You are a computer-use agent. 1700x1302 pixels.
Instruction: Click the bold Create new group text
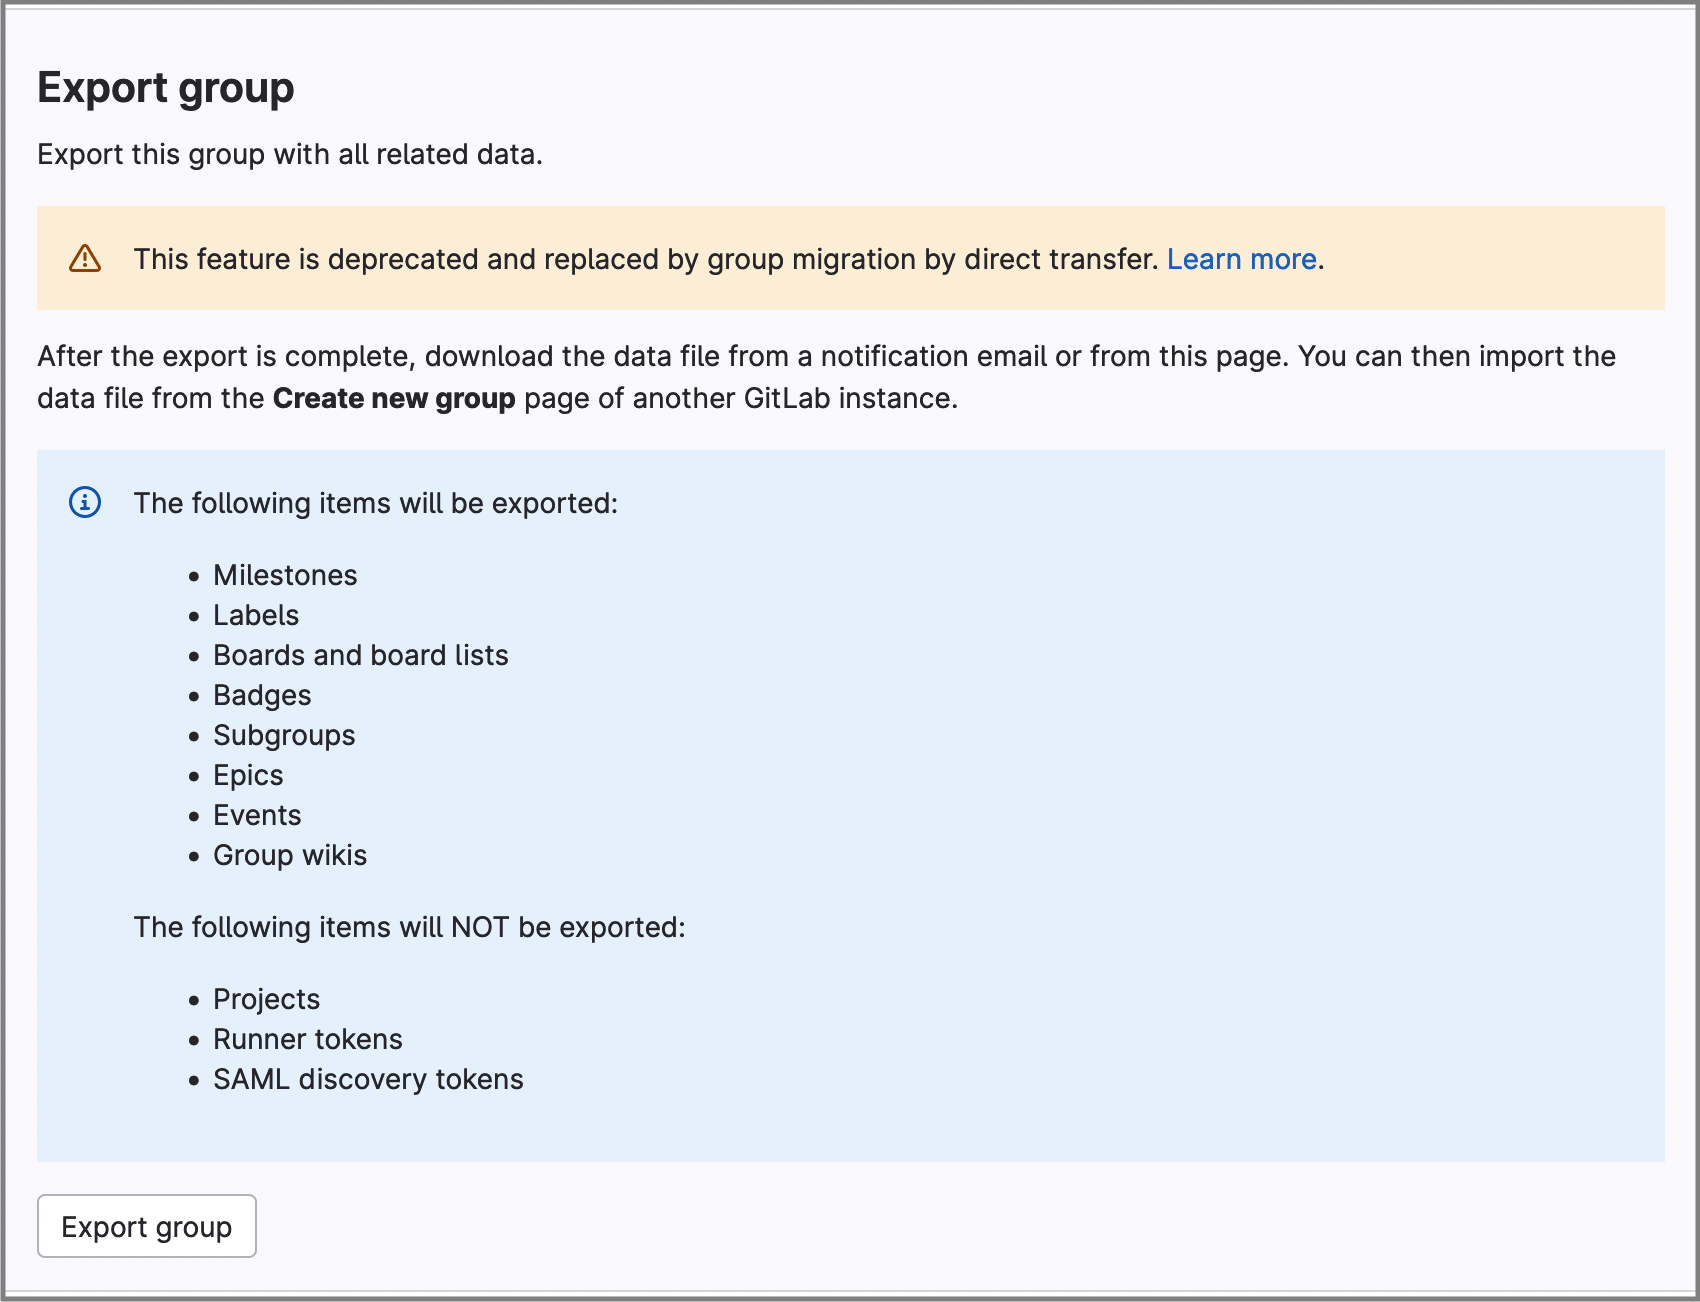(x=394, y=398)
